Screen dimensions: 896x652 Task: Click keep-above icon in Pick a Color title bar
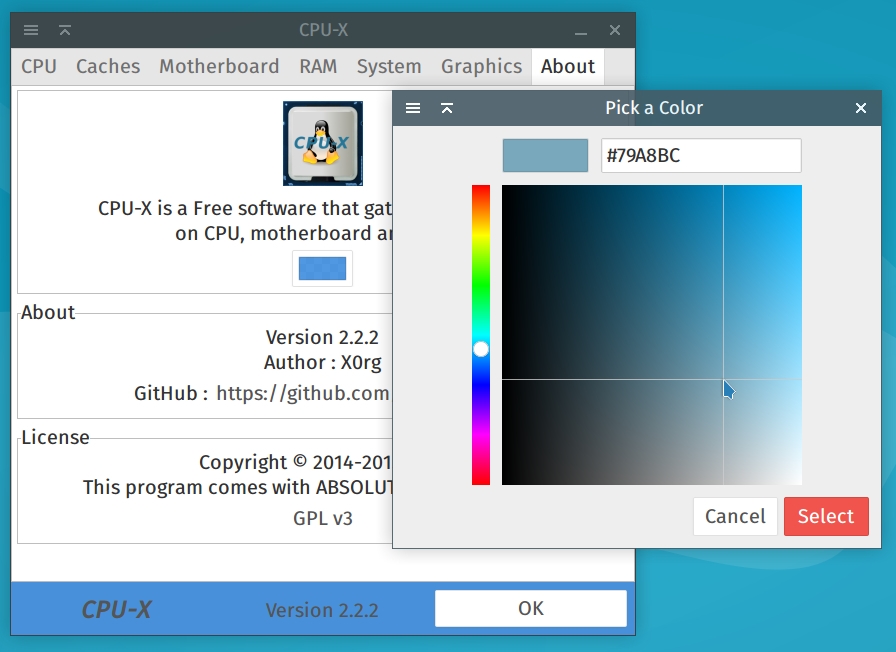447,108
